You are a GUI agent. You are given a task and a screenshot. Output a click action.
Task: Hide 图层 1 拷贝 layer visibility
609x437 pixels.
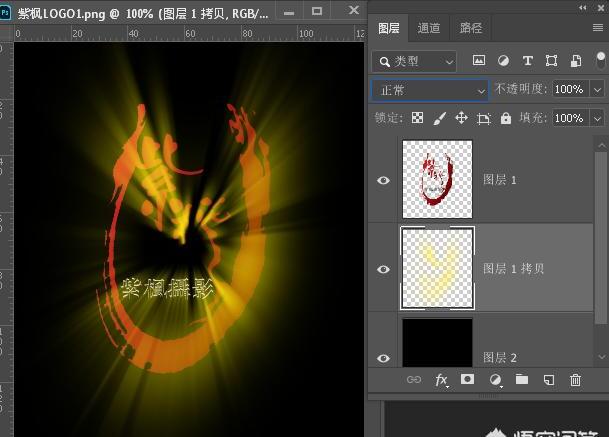(x=383, y=269)
